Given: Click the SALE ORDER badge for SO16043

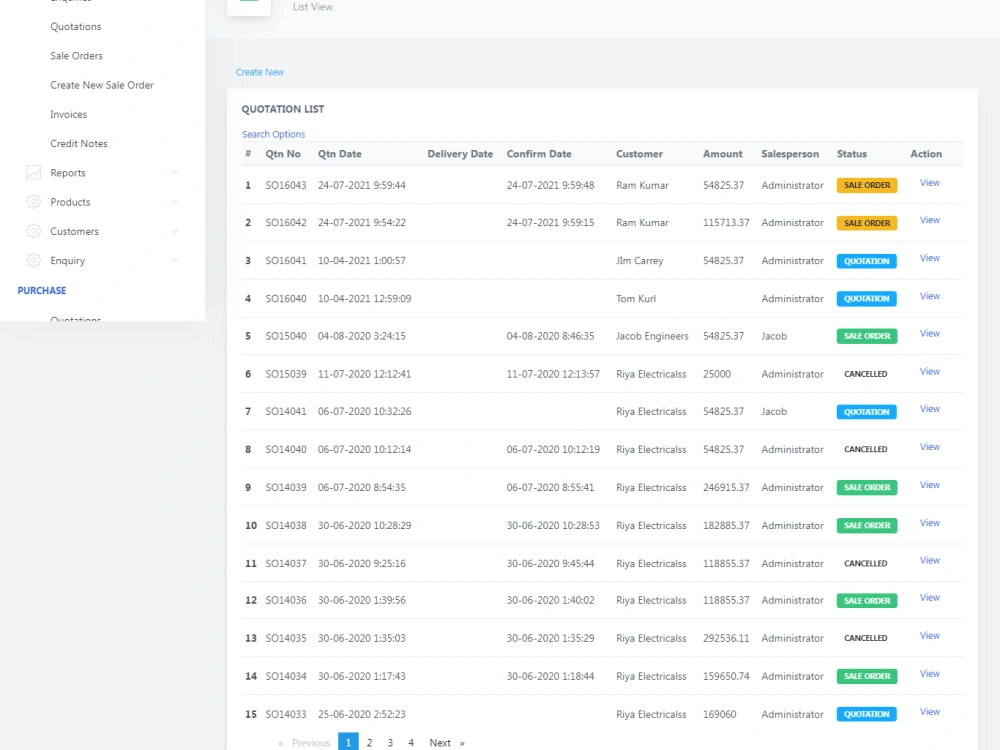Looking at the screenshot, I should click(867, 186).
